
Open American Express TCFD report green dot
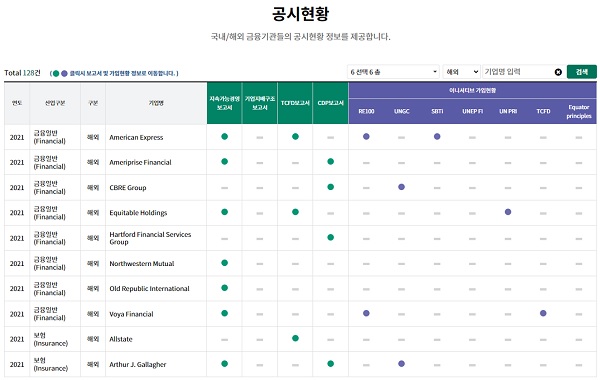(295, 137)
